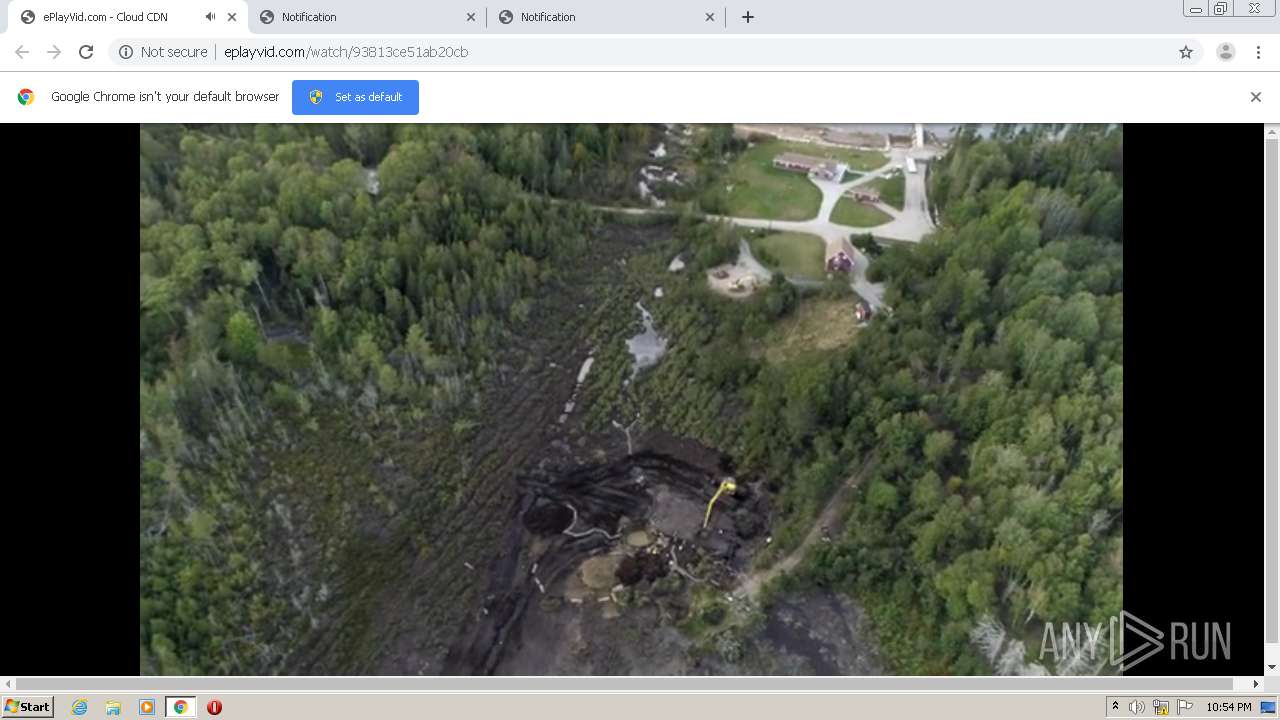
Task: Go forward to next page
Action: coord(54,52)
